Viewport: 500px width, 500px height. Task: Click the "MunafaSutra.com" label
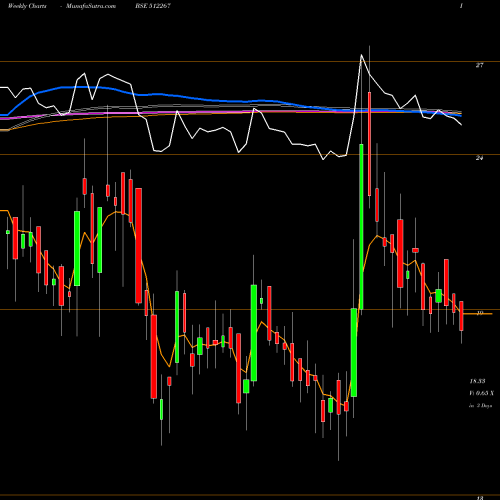(91, 6)
